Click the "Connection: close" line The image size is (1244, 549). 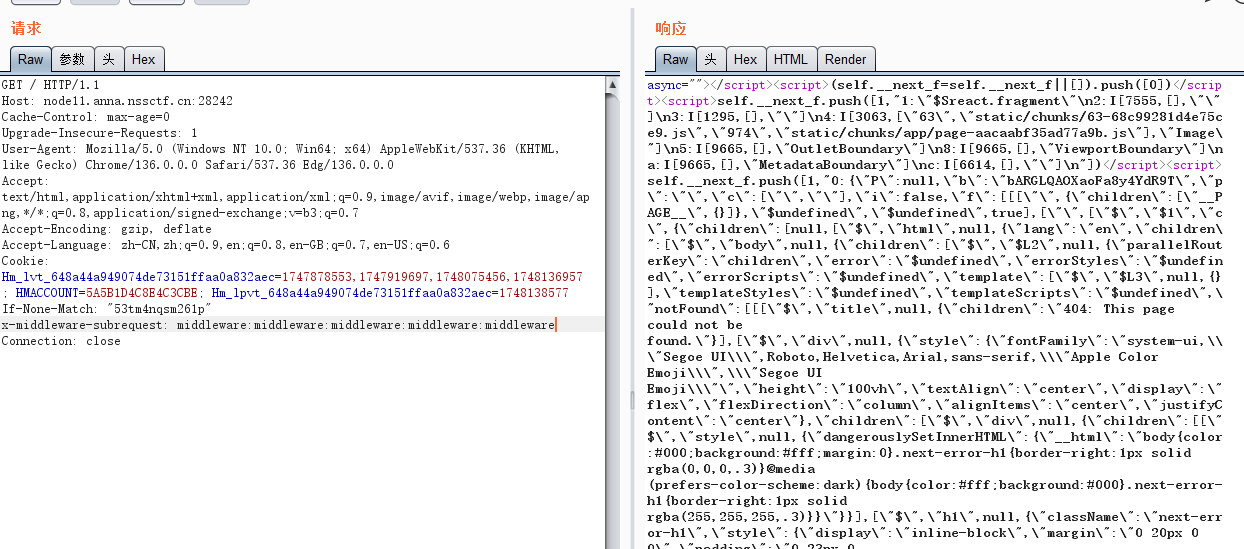[61, 341]
